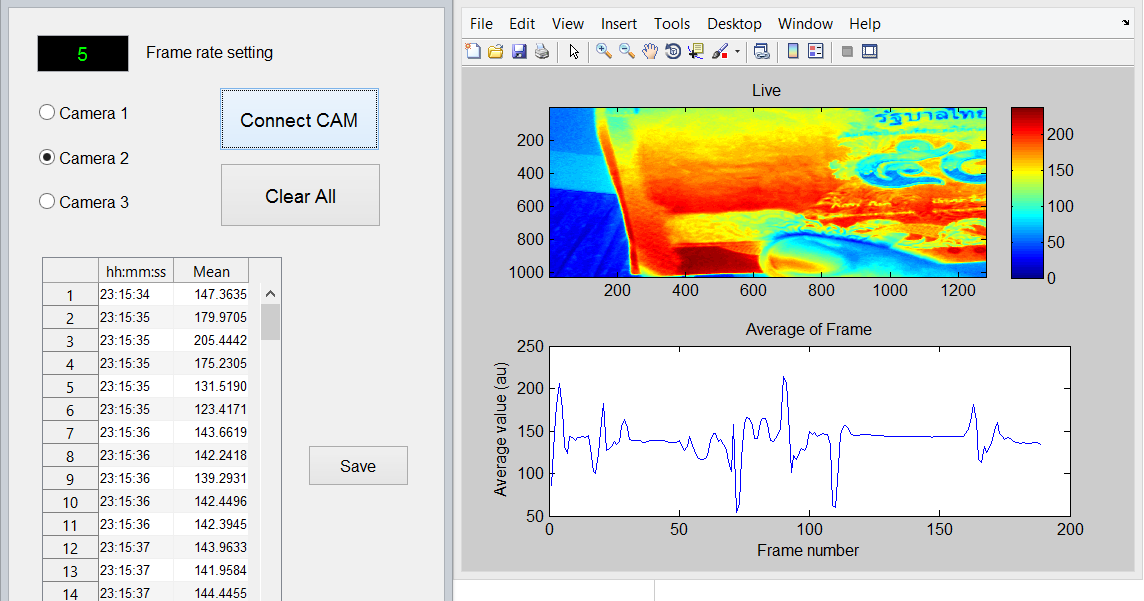This screenshot has height=601, width=1144.
Task: Activate the Brush data tool
Action: pyautogui.click(x=721, y=50)
